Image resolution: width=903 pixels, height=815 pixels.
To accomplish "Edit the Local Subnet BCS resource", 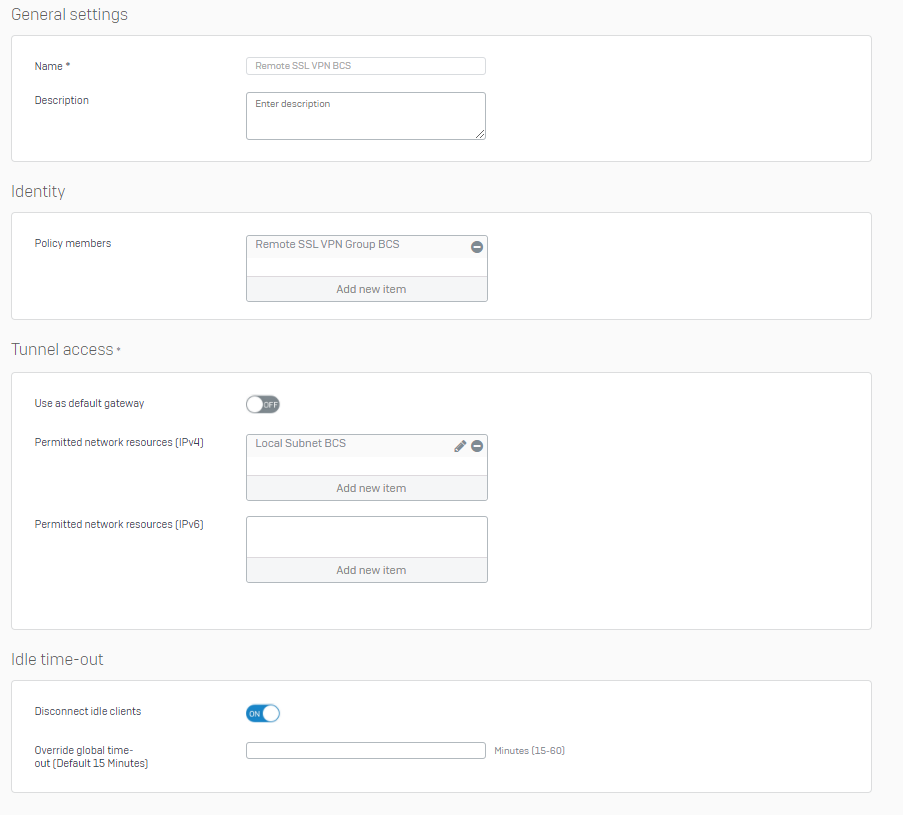I will (460, 446).
